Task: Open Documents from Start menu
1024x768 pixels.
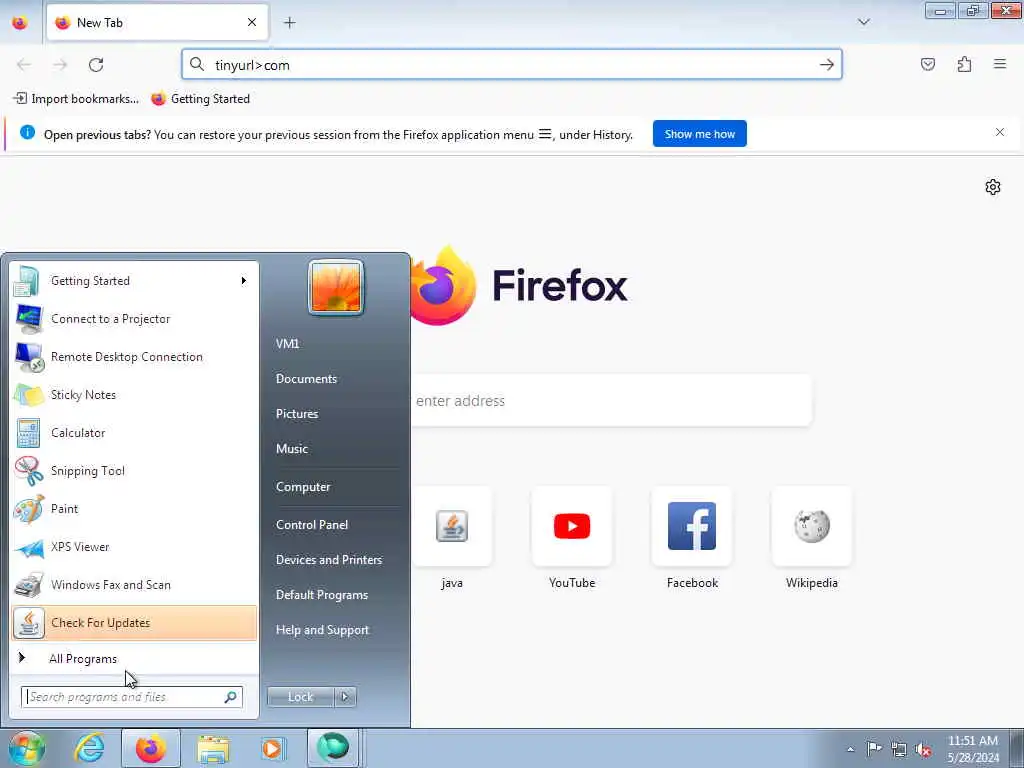Action: [306, 379]
